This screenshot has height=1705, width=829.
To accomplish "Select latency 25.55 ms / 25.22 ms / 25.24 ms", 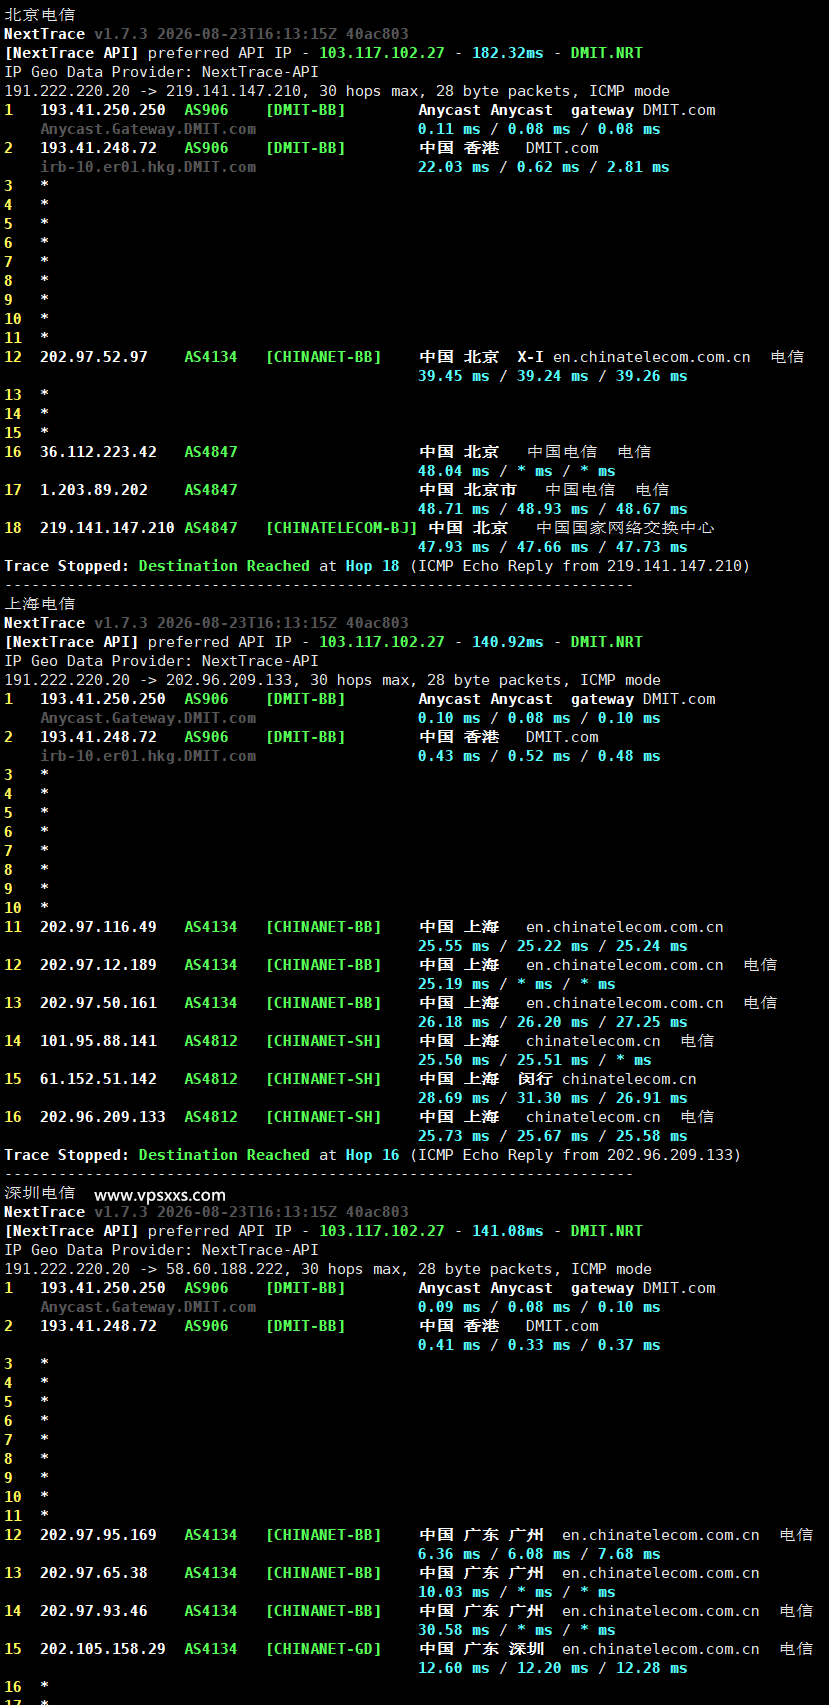I will point(553,946).
